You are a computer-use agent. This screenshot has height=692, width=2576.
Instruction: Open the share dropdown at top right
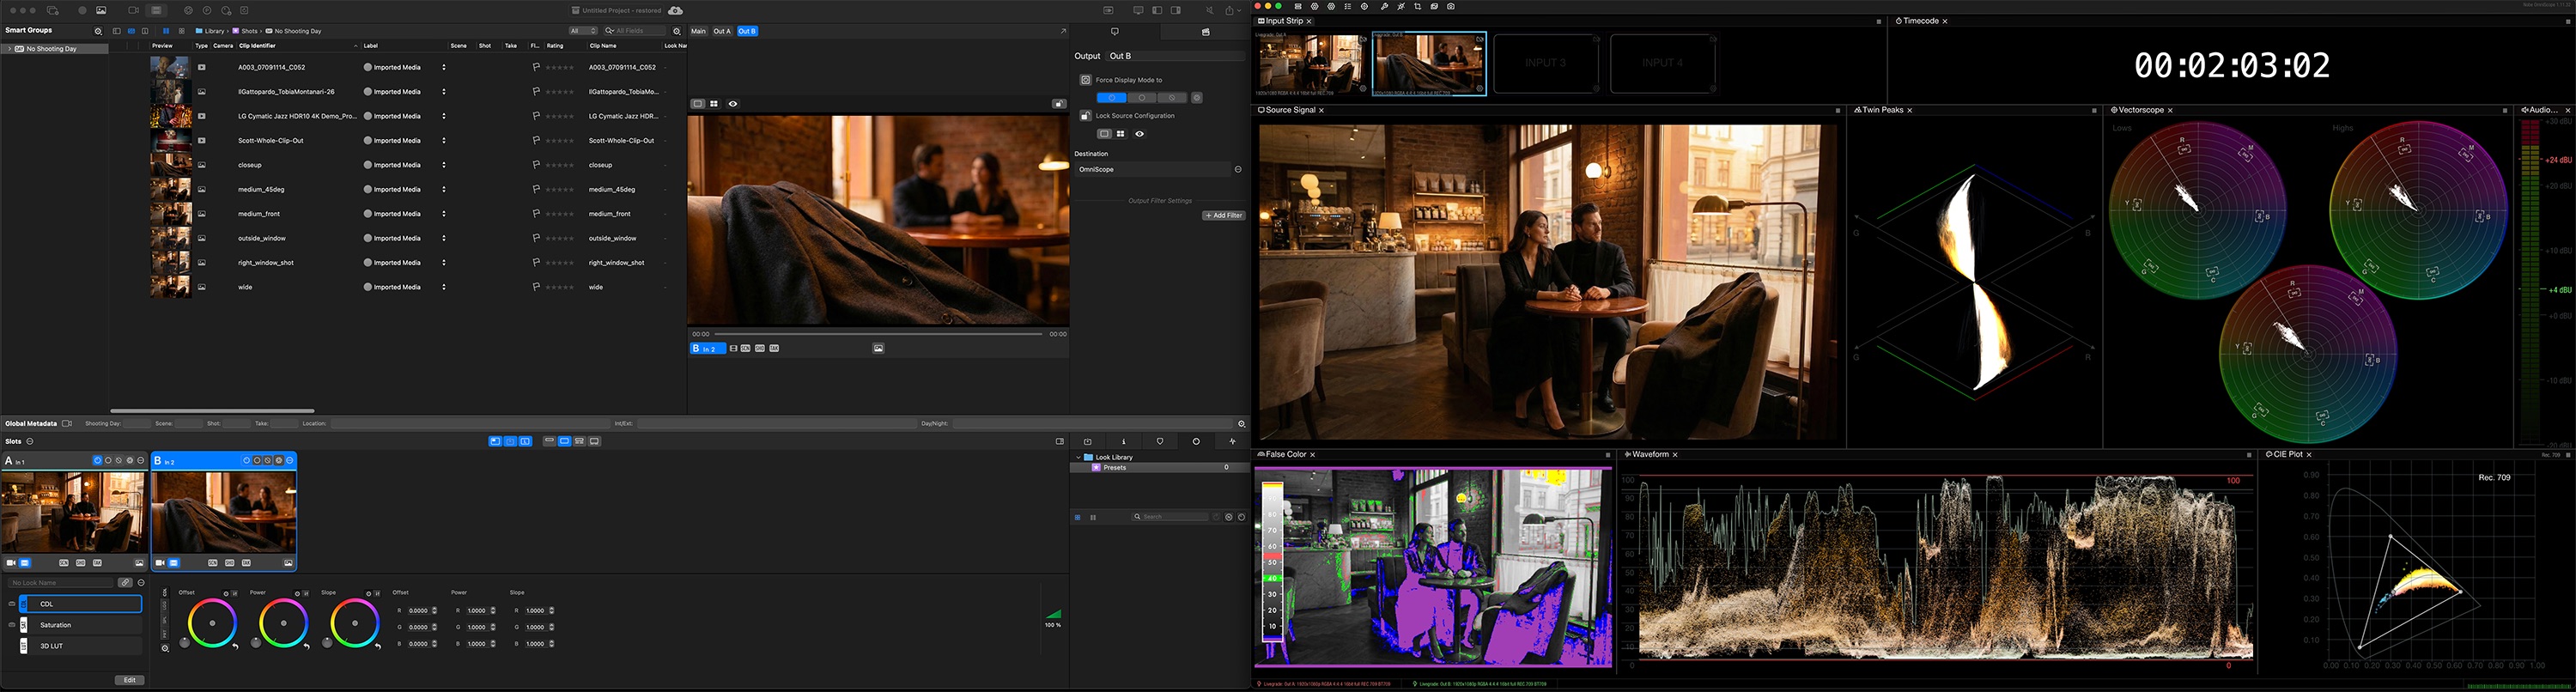(1233, 10)
